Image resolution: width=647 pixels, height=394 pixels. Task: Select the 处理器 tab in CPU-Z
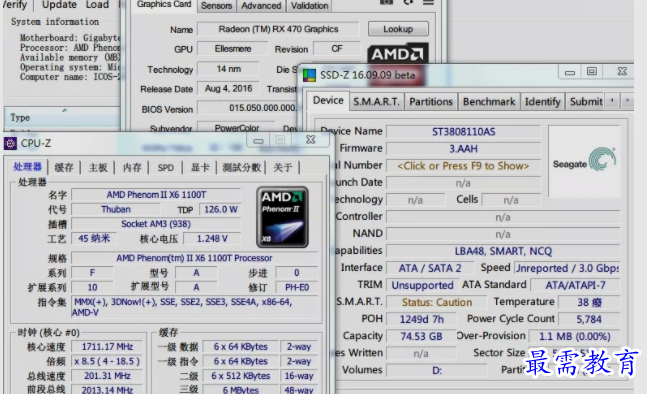click(x=28, y=167)
